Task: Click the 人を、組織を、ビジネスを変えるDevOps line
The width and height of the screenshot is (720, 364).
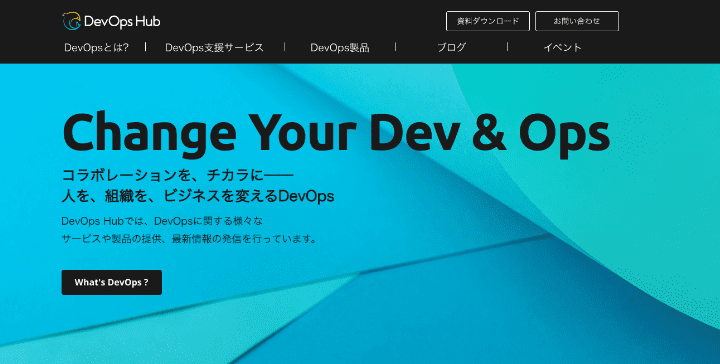Action: [x=198, y=196]
